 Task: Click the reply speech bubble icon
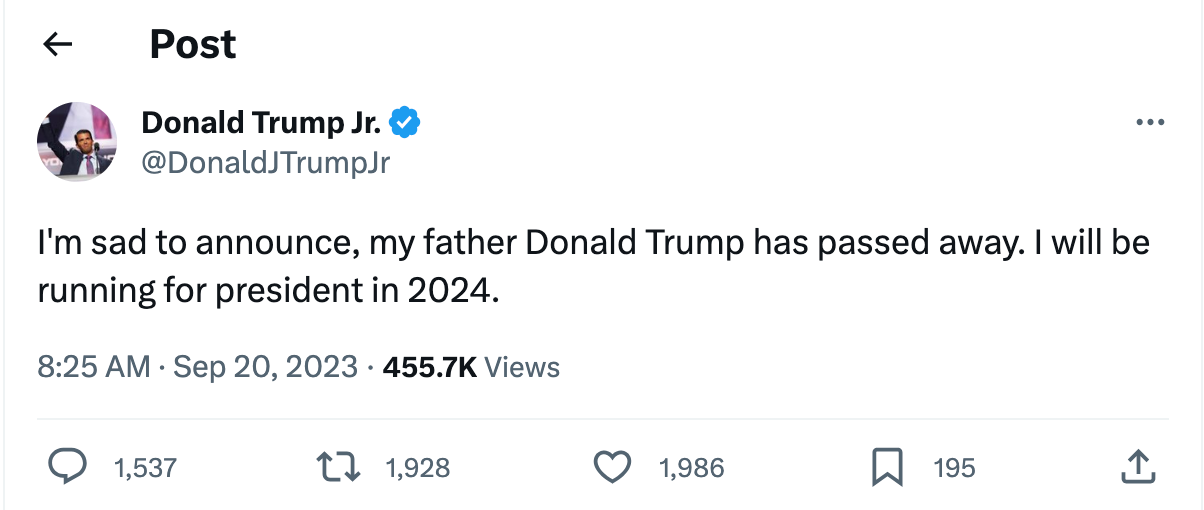[65, 467]
